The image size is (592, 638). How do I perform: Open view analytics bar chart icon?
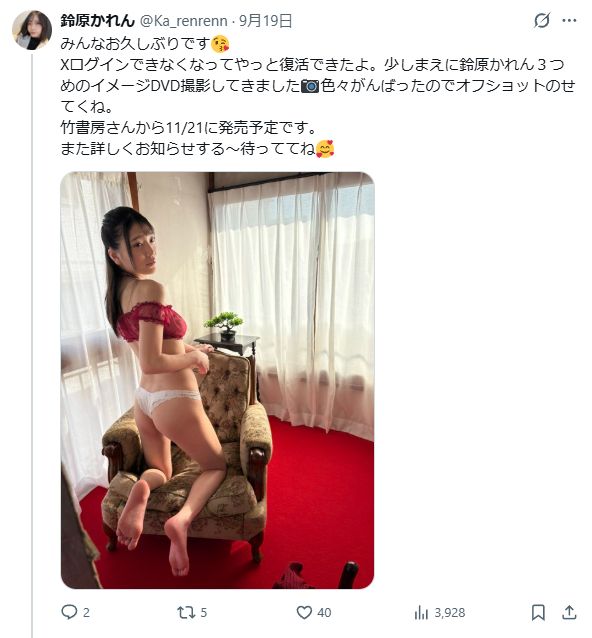tap(421, 612)
